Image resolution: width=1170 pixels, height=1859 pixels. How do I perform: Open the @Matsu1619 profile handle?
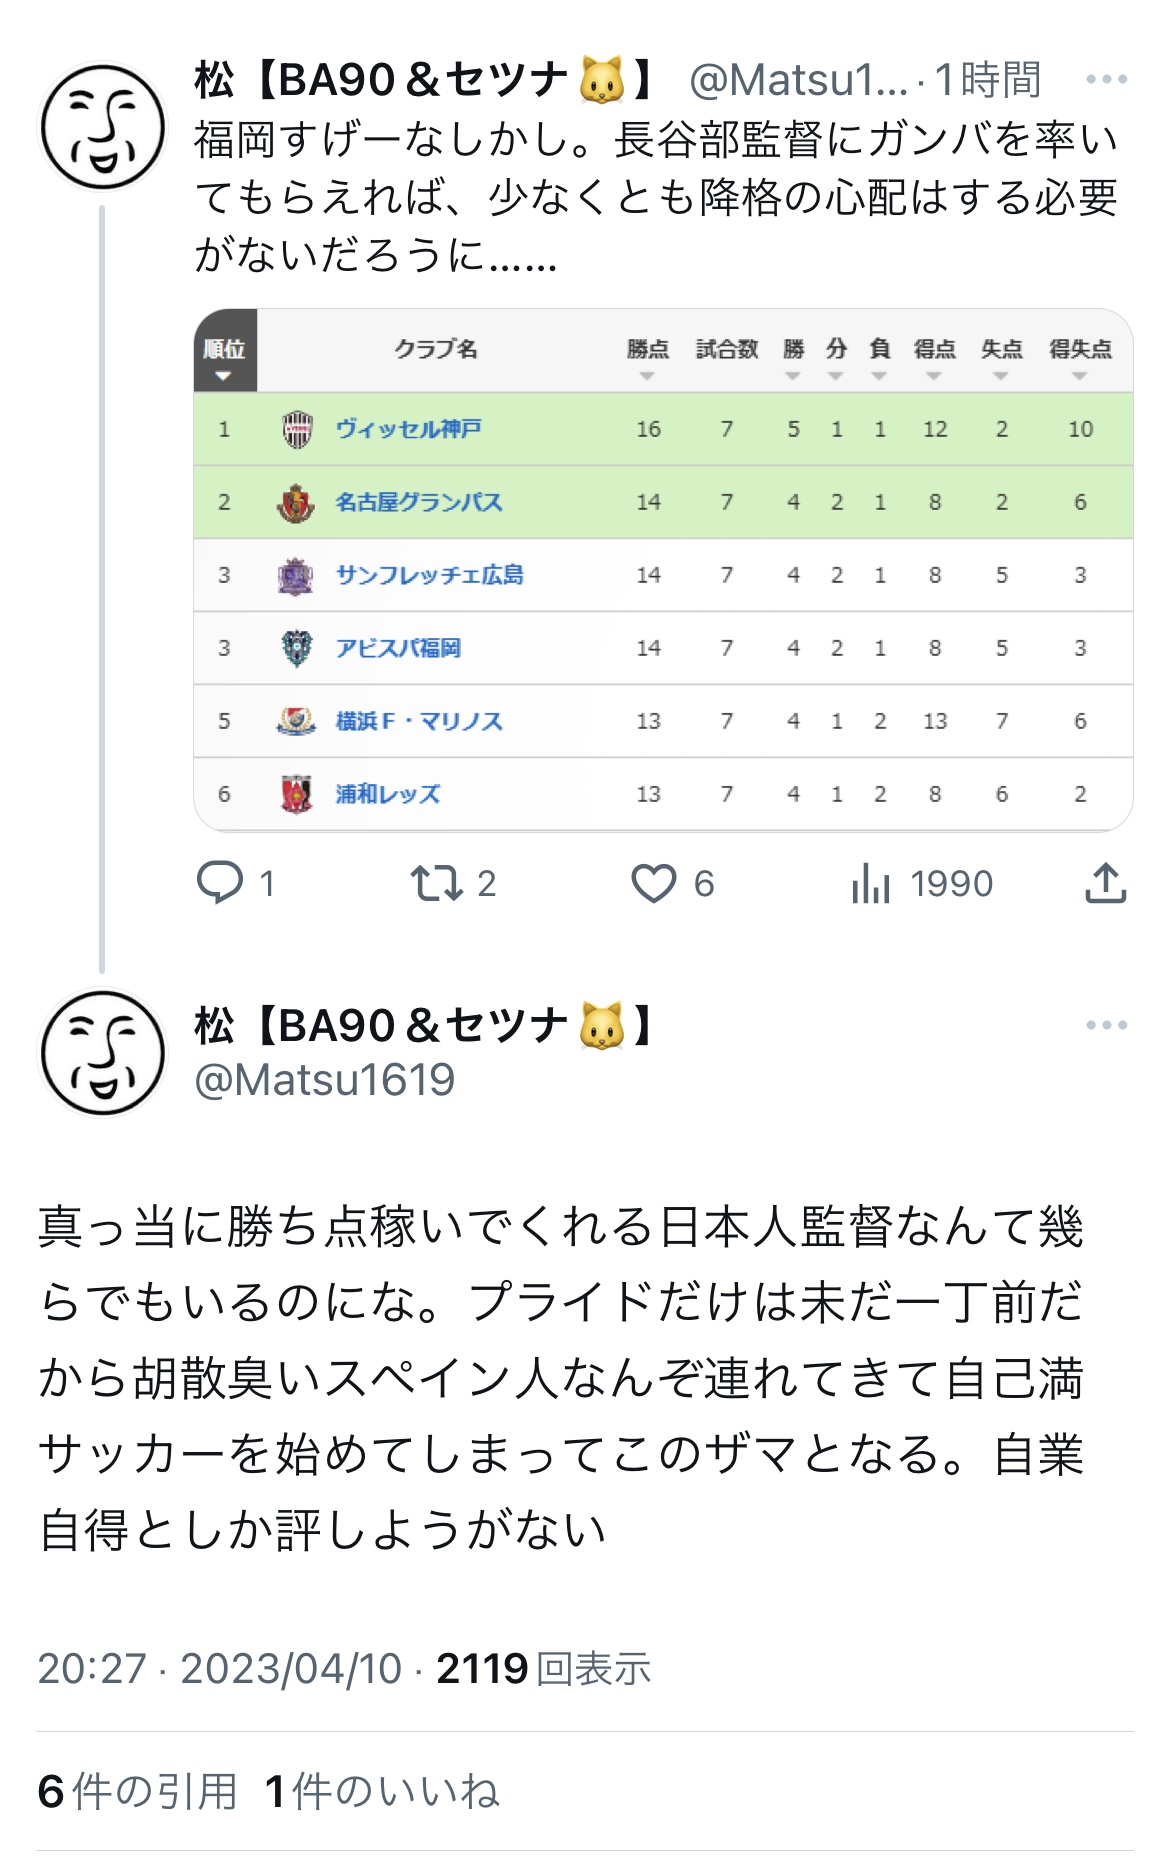pos(325,1080)
